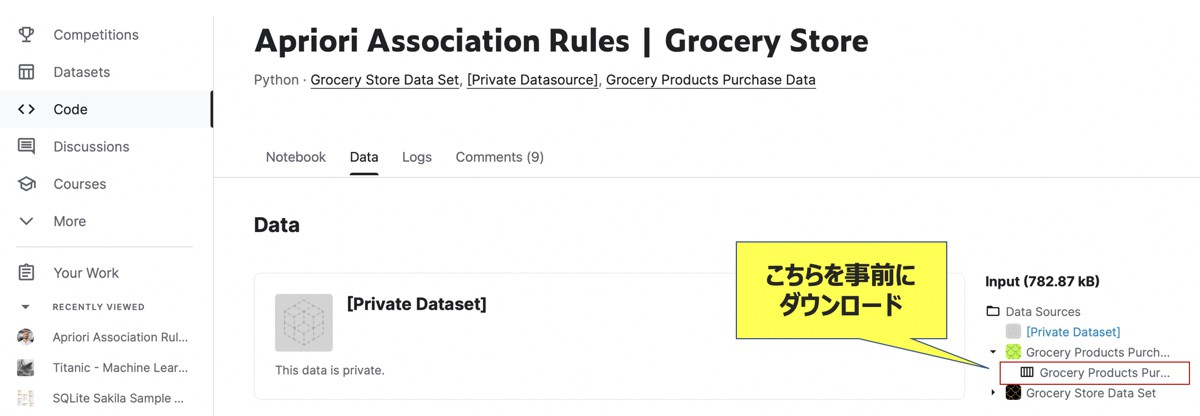Click the Courses graduation cap icon
This screenshot has width=1200, height=416.
[27, 184]
